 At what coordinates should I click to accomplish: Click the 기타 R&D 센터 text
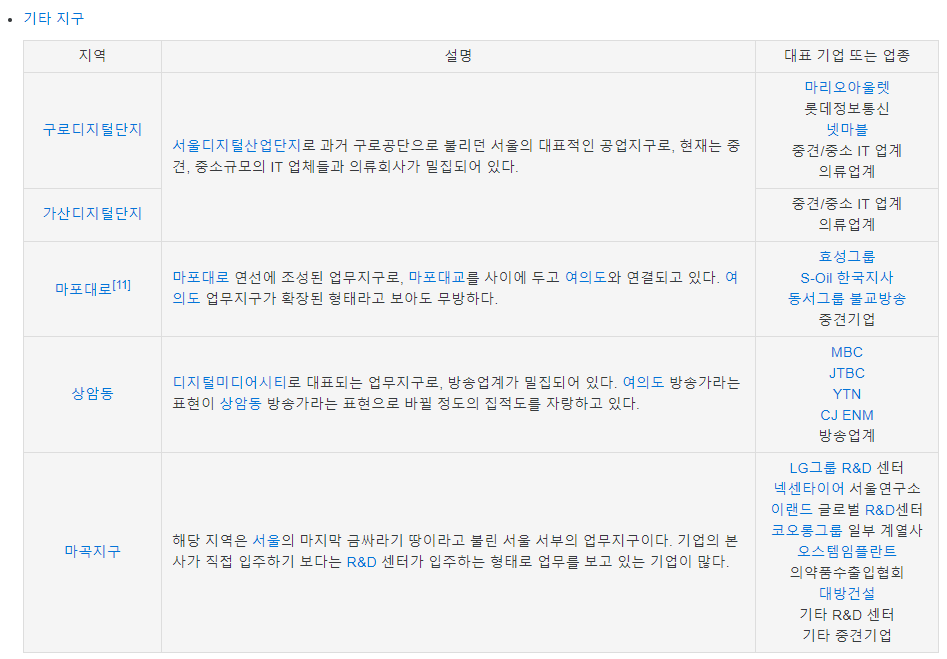(847, 614)
